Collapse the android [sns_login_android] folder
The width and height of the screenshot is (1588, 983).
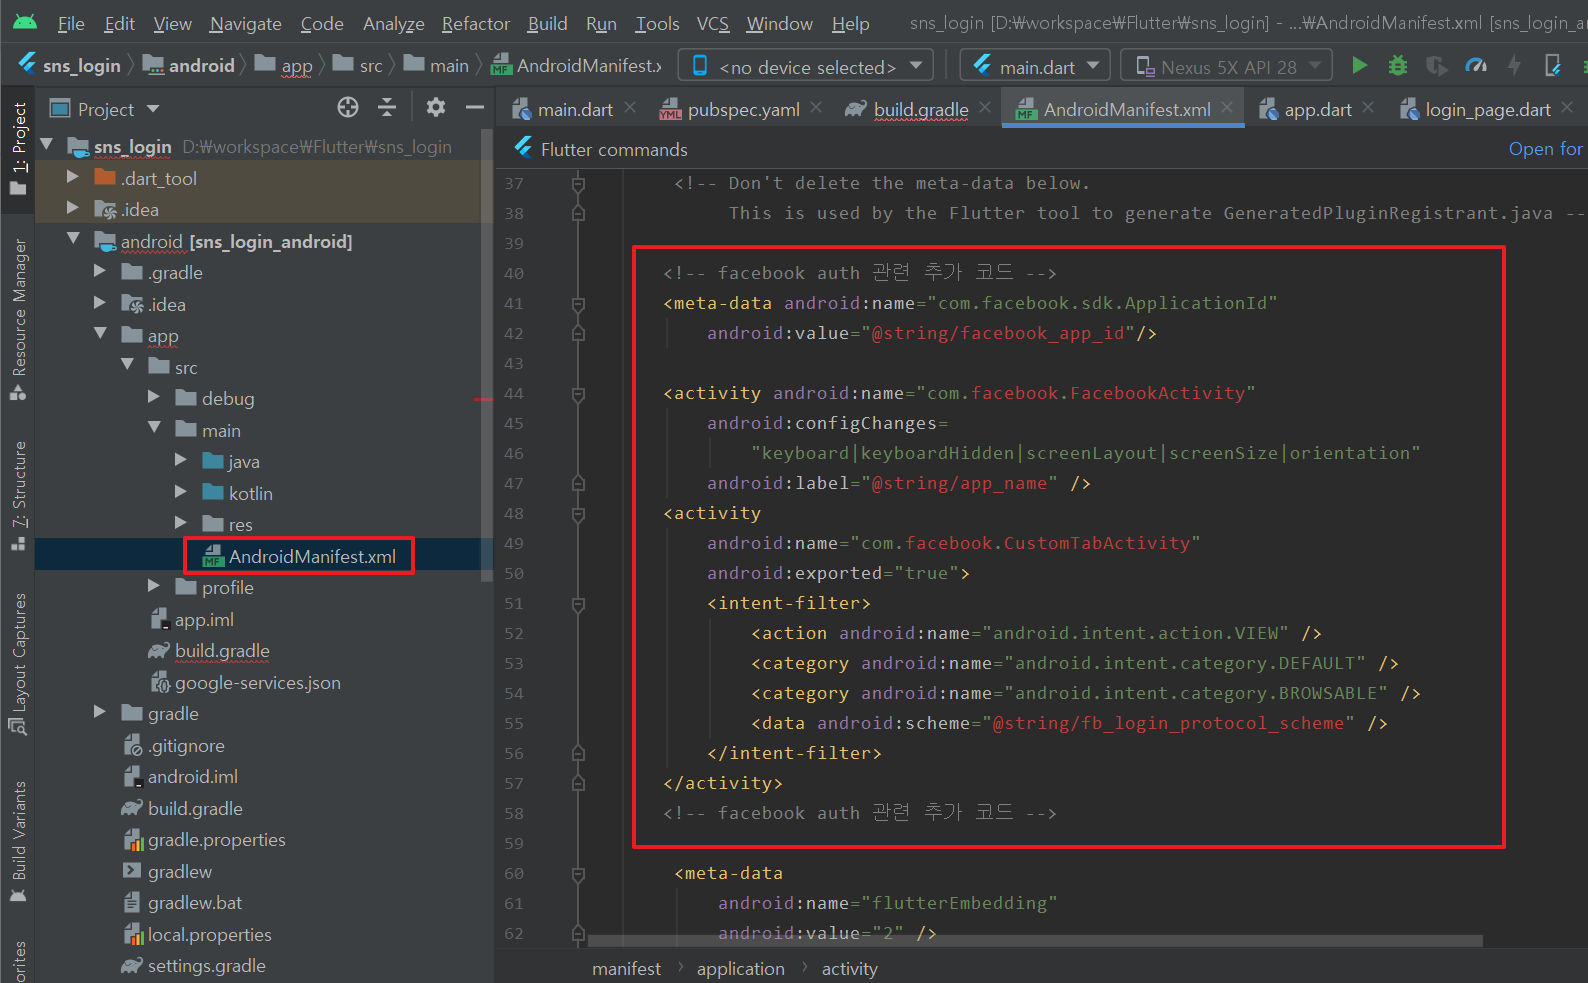click(x=72, y=239)
